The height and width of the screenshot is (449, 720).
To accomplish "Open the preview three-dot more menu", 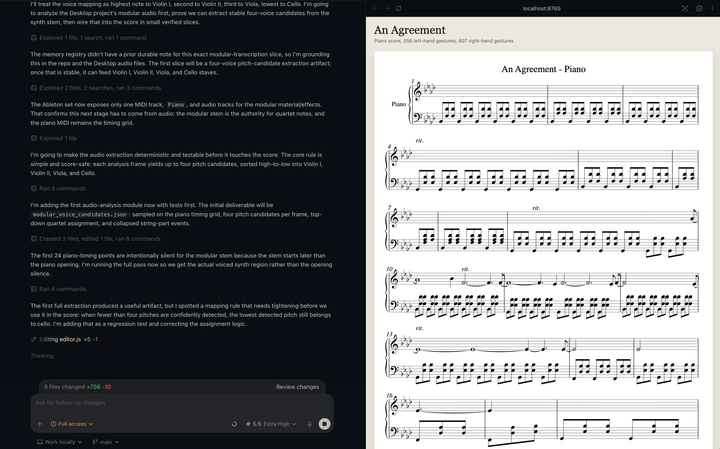I will pos(712,8).
